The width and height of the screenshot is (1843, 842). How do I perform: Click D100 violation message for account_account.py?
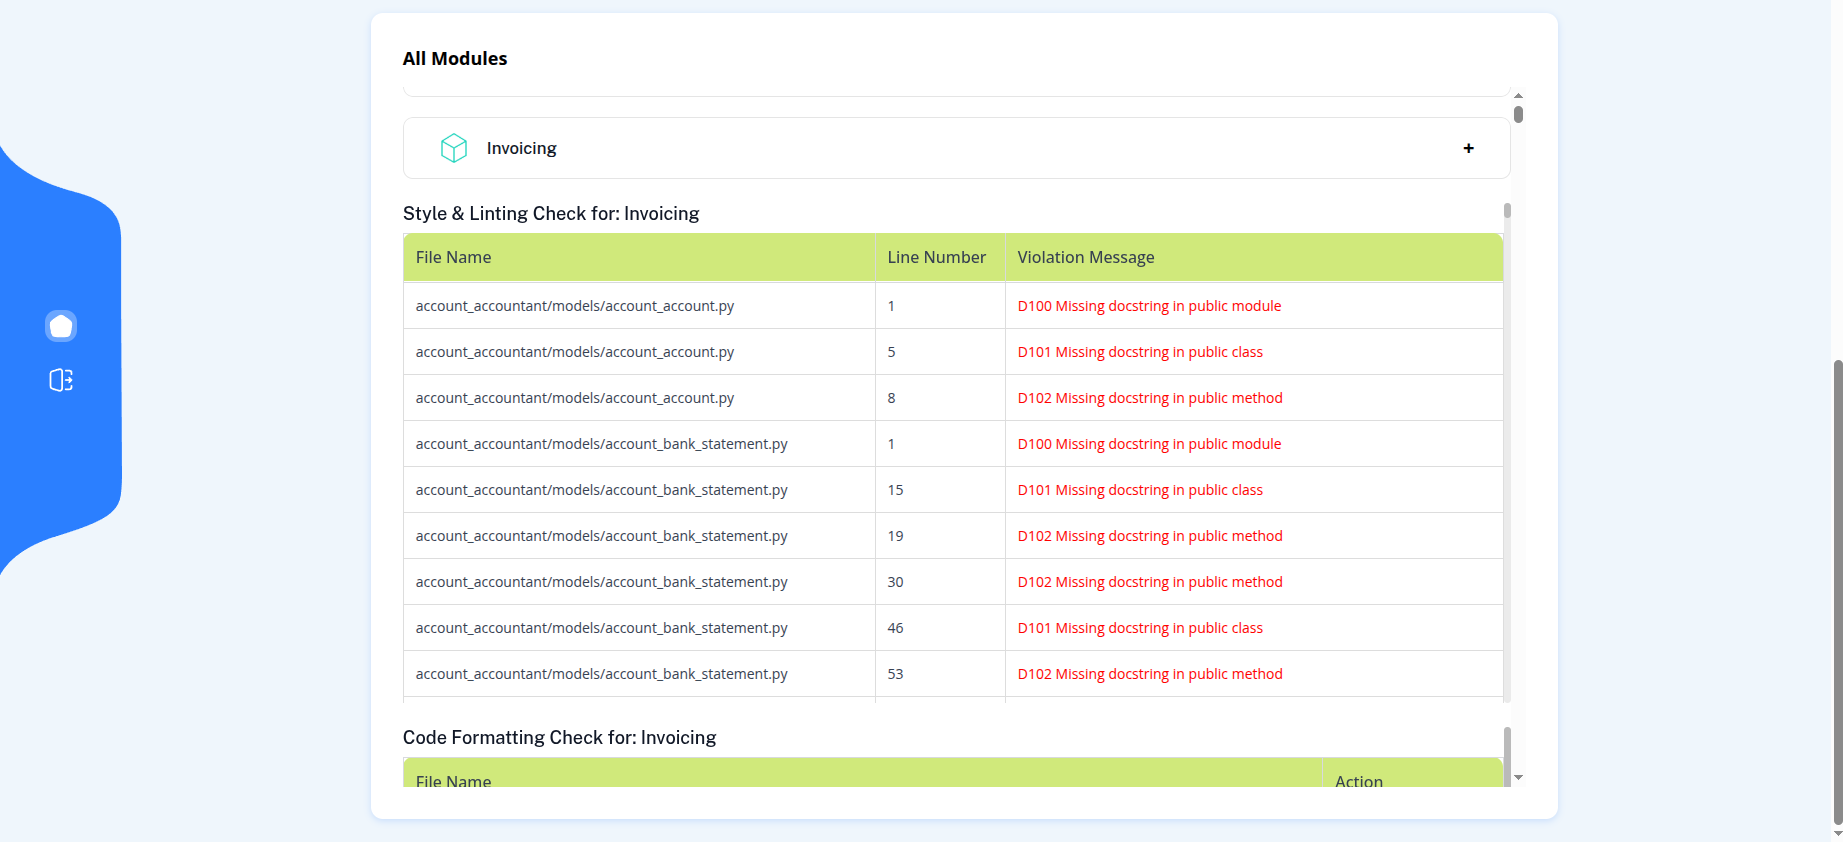(1149, 306)
